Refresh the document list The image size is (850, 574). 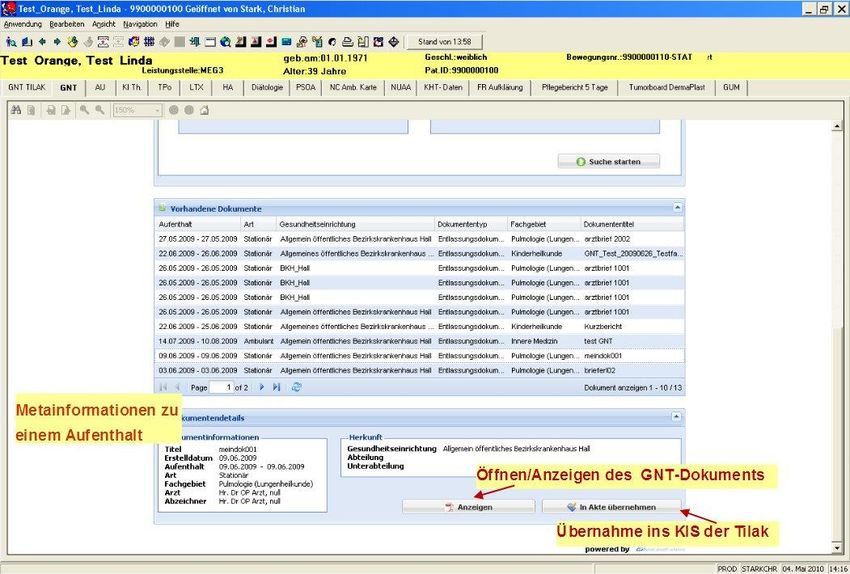coord(296,388)
